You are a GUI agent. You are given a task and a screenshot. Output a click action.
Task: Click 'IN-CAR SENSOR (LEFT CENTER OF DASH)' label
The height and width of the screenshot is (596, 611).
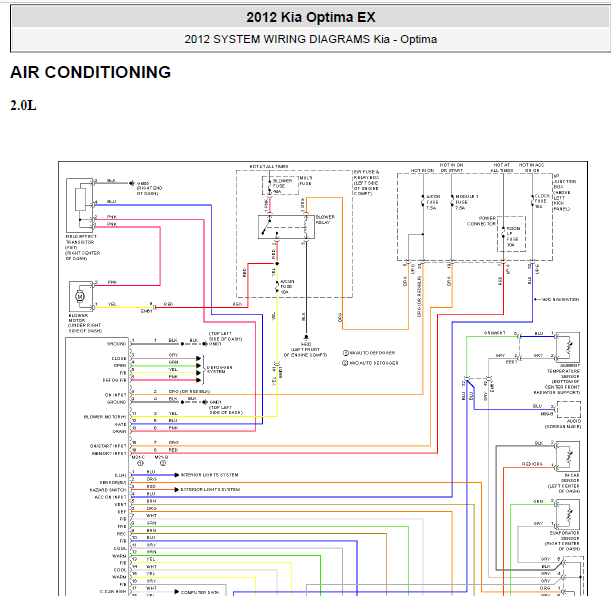click(x=564, y=483)
